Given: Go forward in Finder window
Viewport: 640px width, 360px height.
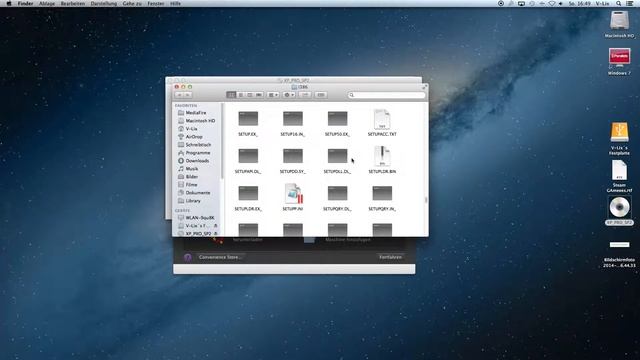Looking at the screenshot, I should pyautogui.click(x=188, y=95).
